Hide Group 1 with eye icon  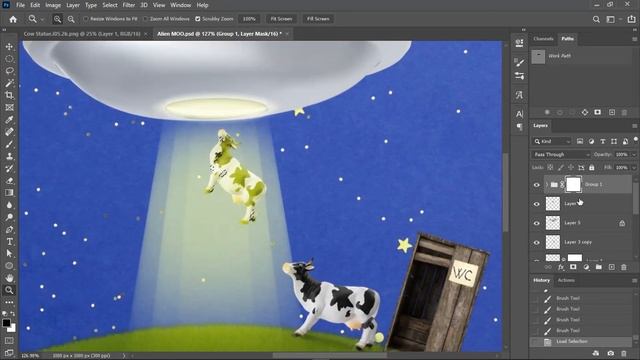(x=537, y=185)
